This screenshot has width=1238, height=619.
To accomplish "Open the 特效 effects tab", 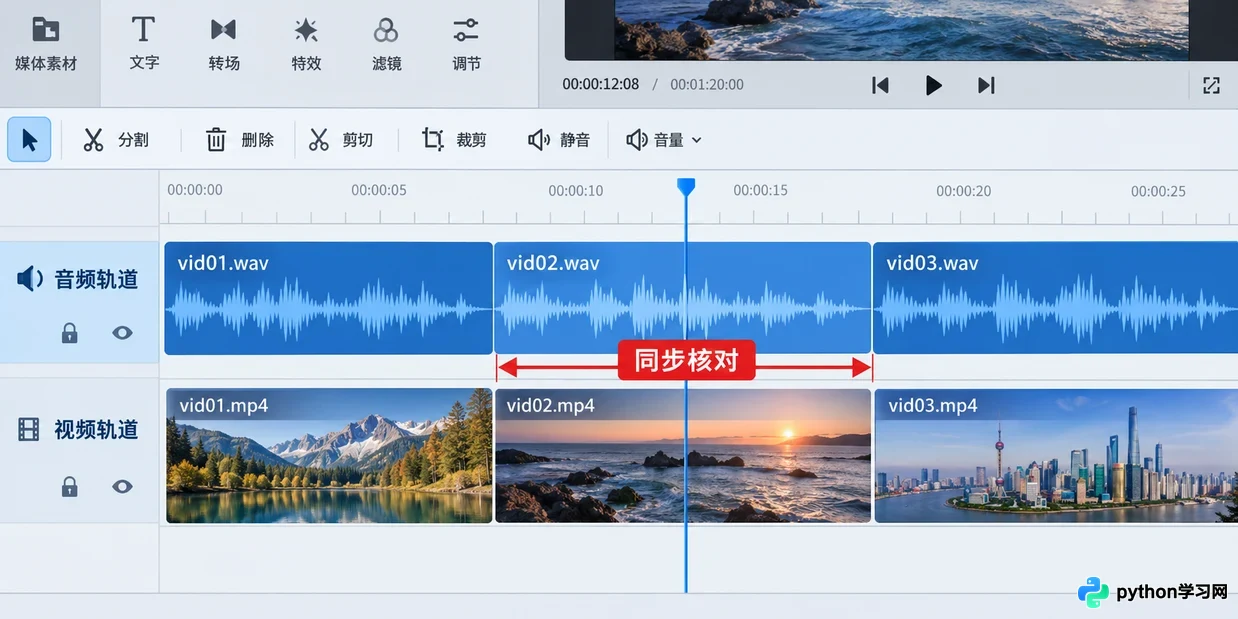I will 306,45.
